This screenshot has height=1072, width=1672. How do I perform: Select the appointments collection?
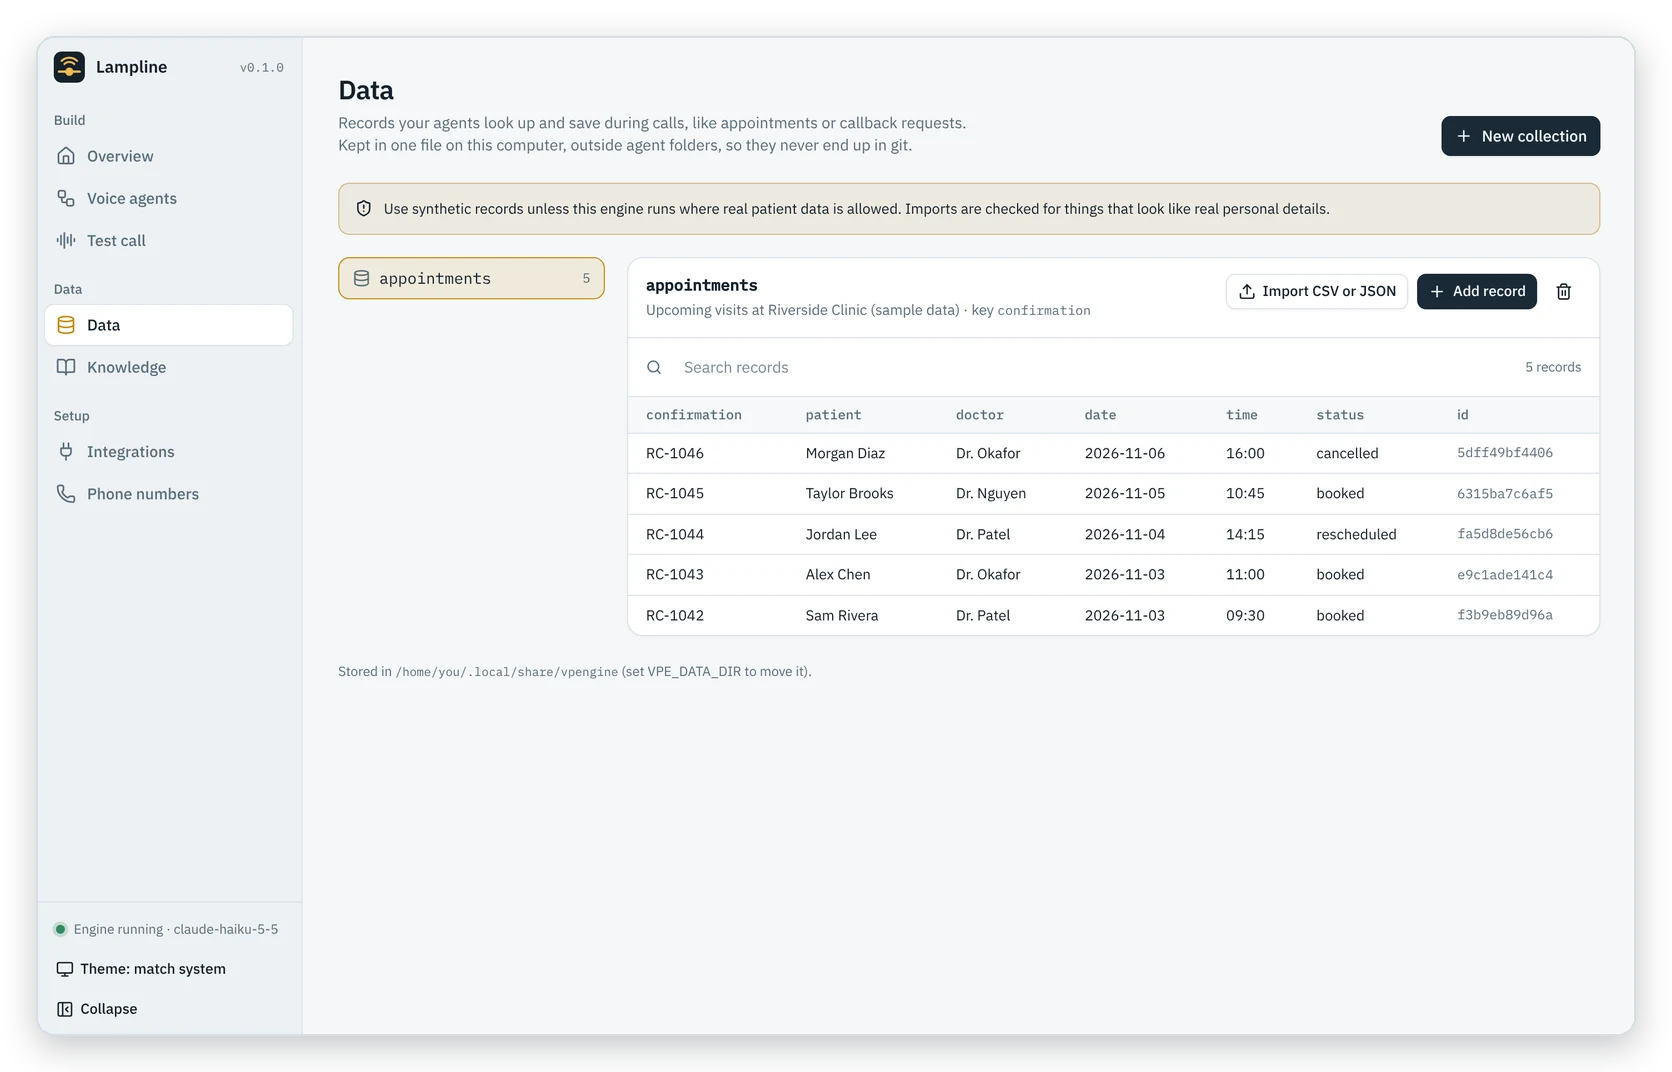(471, 279)
